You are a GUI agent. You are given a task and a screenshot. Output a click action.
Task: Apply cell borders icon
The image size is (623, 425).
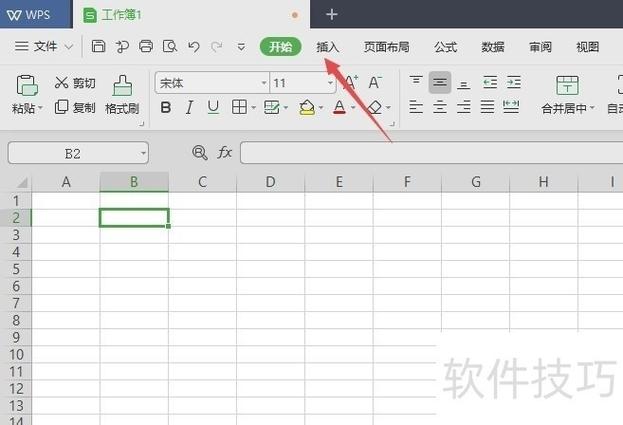[239, 107]
